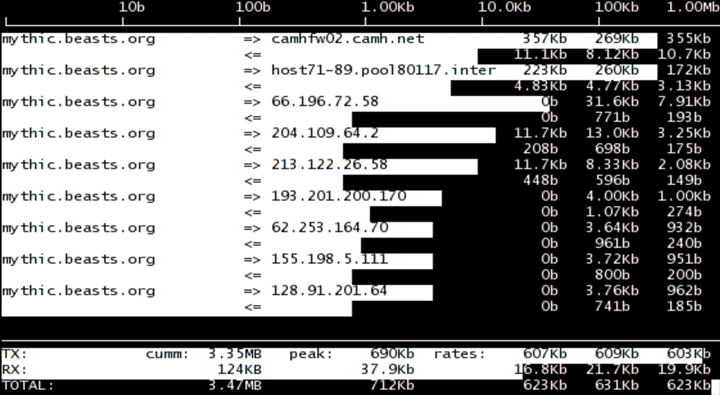
Task: Click the address 204.109.64.2
Action: 325,133
